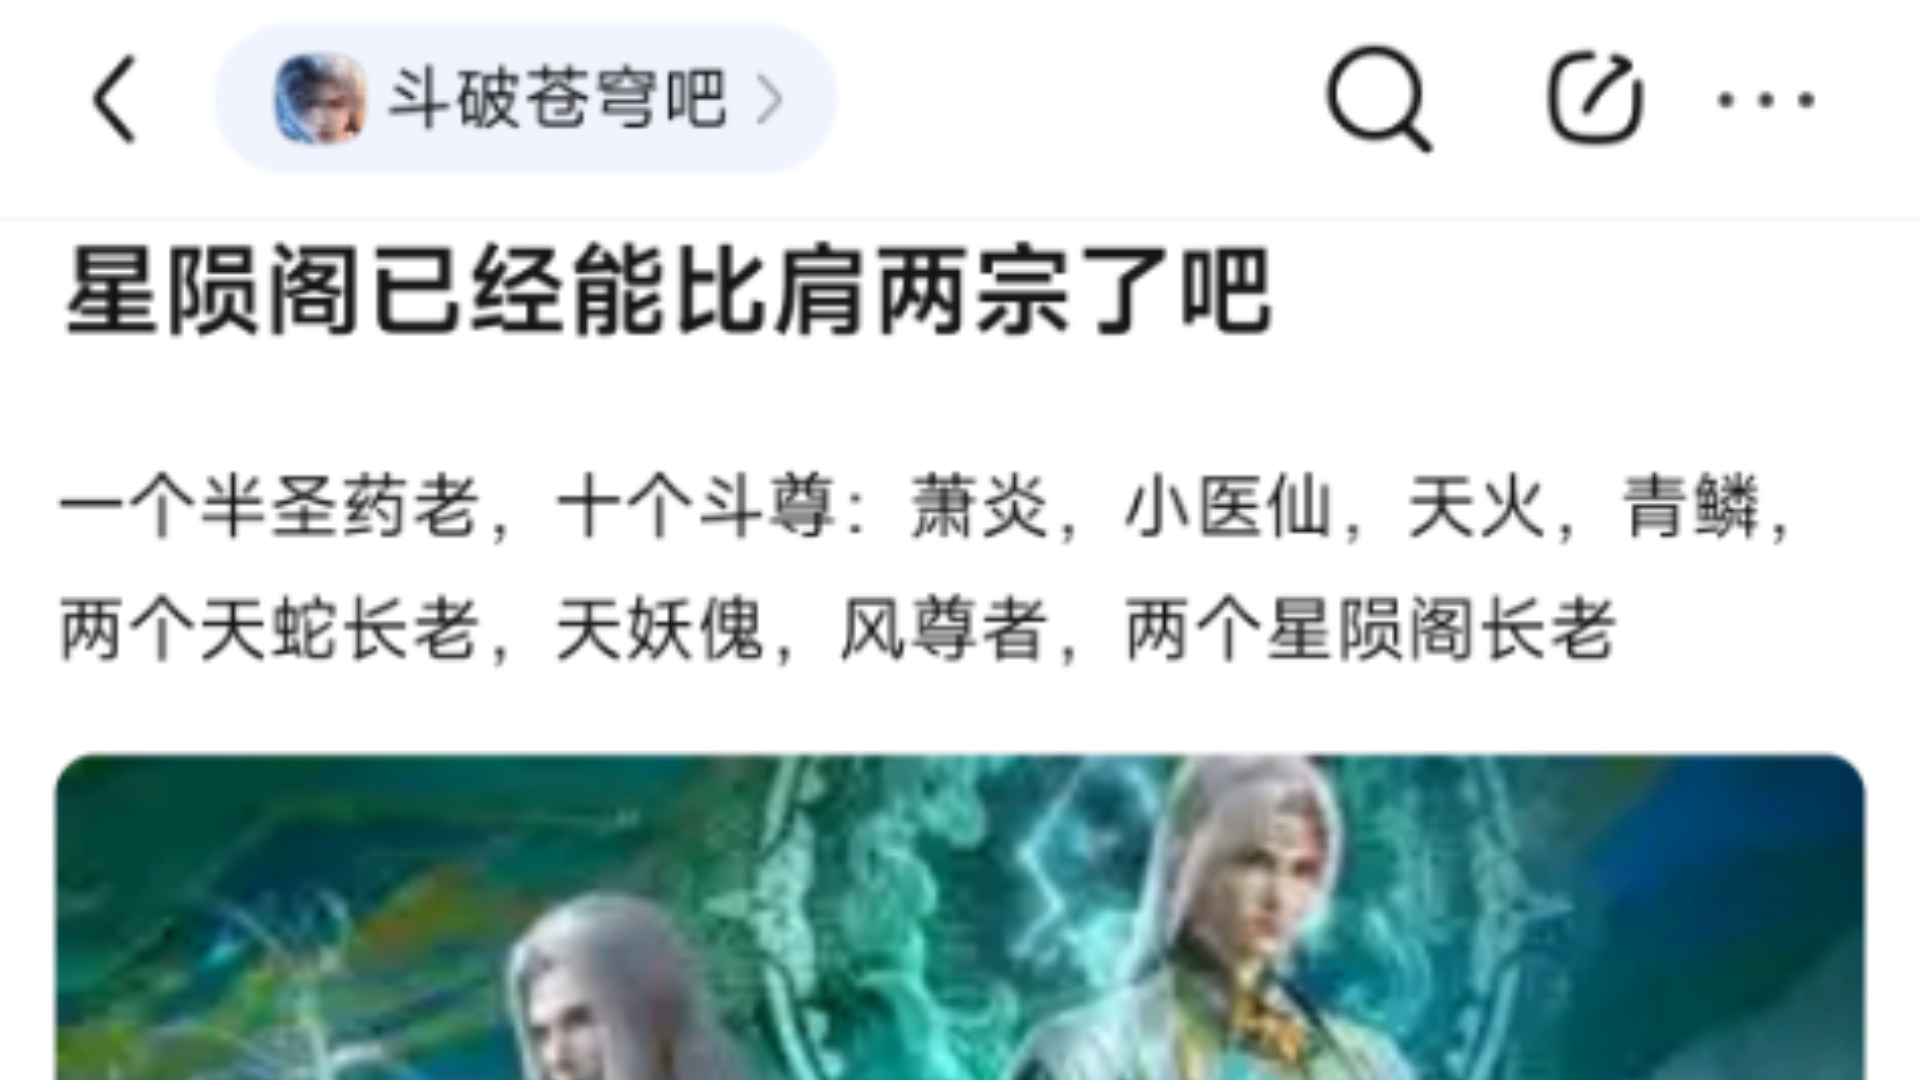The width and height of the screenshot is (1920, 1080).
Task: Click the word 萧炎 in the post
Action: [979, 507]
